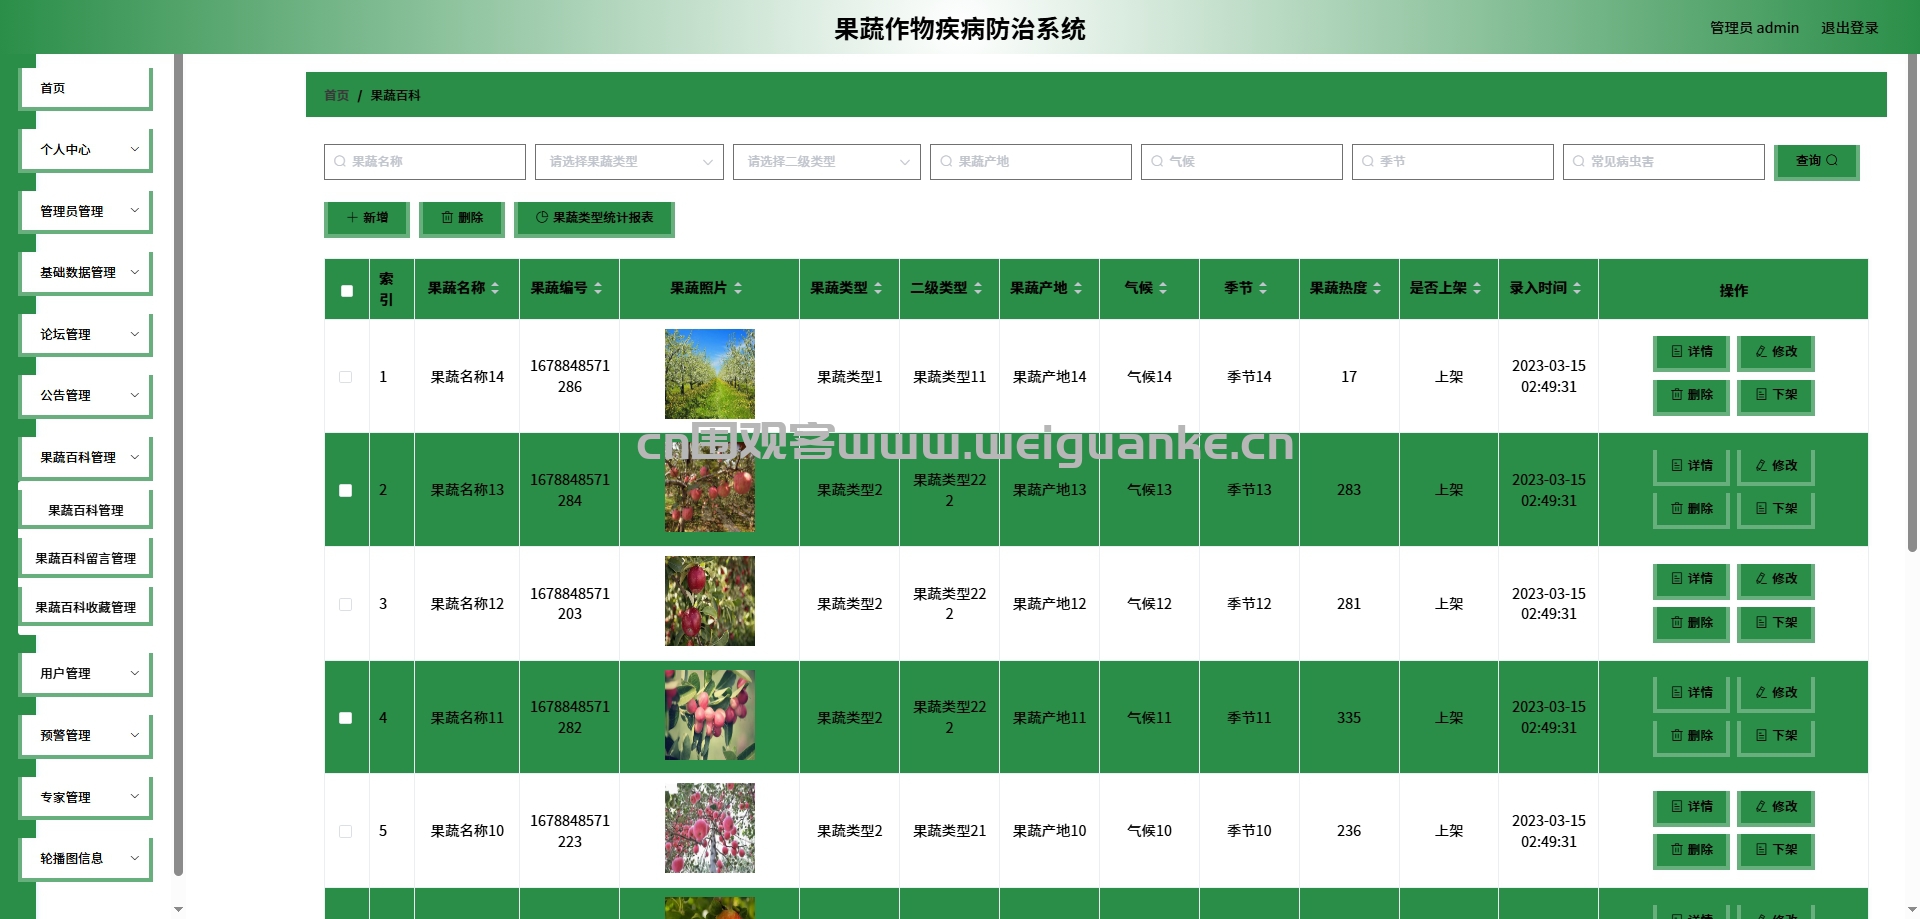This screenshot has height=919, width=1920.
Task: Delete row 果蔬名称10
Action: click(x=1692, y=850)
